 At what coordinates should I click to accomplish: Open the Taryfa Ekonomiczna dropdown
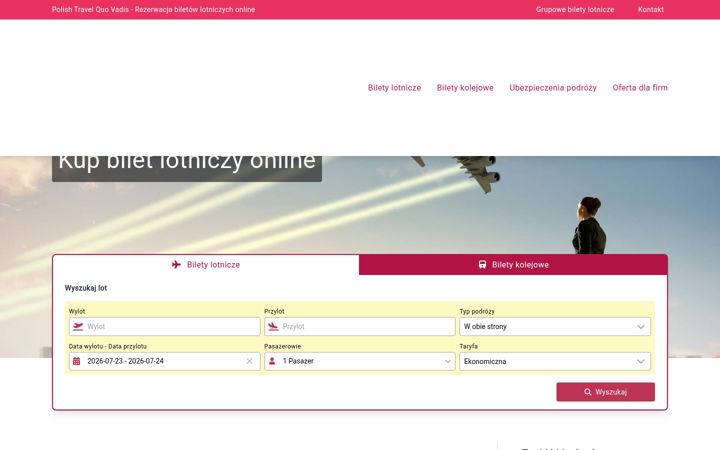point(555,361)
